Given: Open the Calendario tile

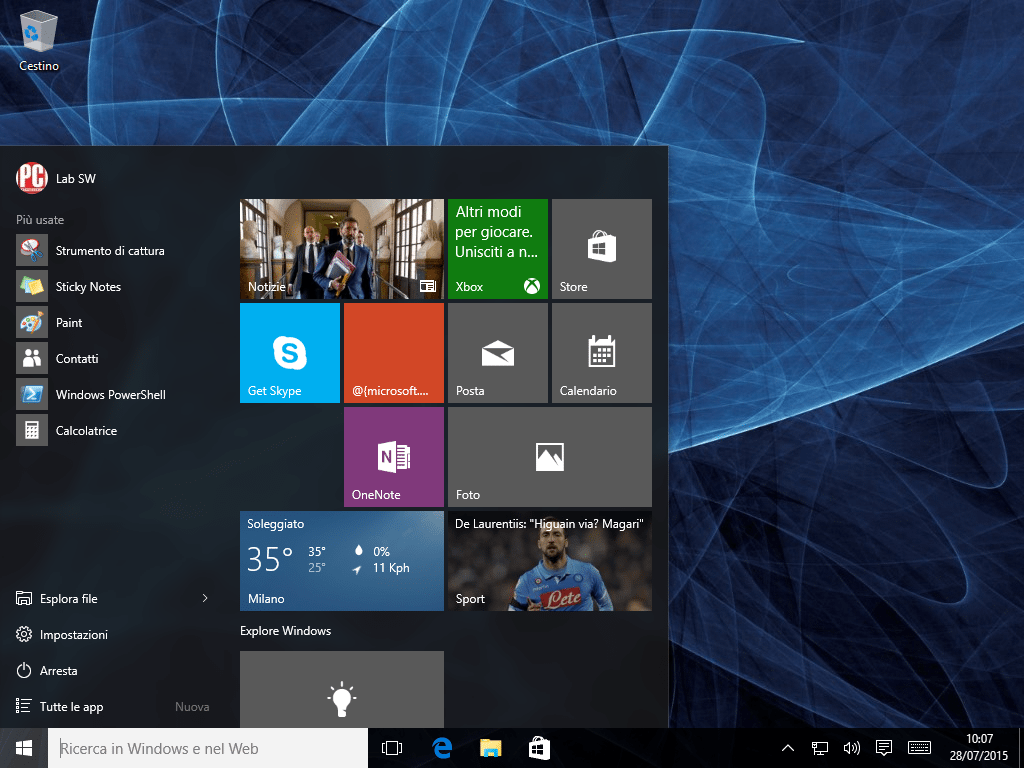Looking at the screenshot, I should click(602, 352).
